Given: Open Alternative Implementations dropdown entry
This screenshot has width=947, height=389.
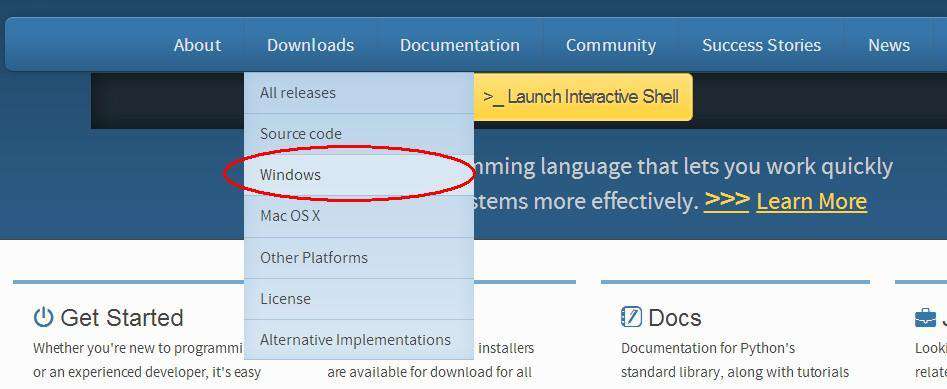Looking at the screenshot, I should [x=359, y=339].
